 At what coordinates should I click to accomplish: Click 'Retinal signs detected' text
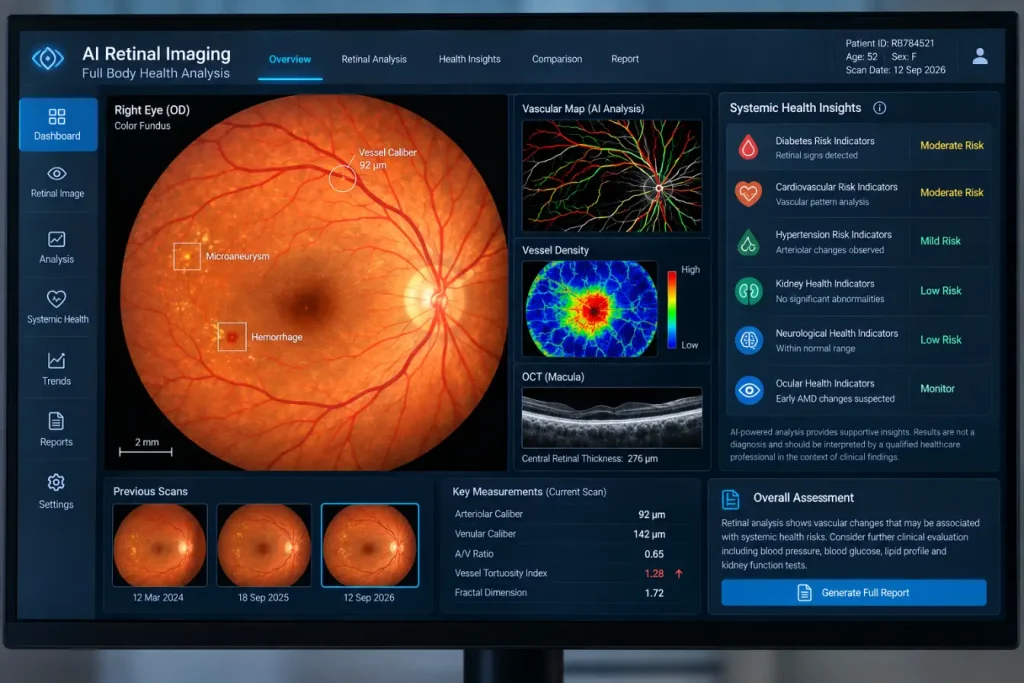click(x=816, y=155)
